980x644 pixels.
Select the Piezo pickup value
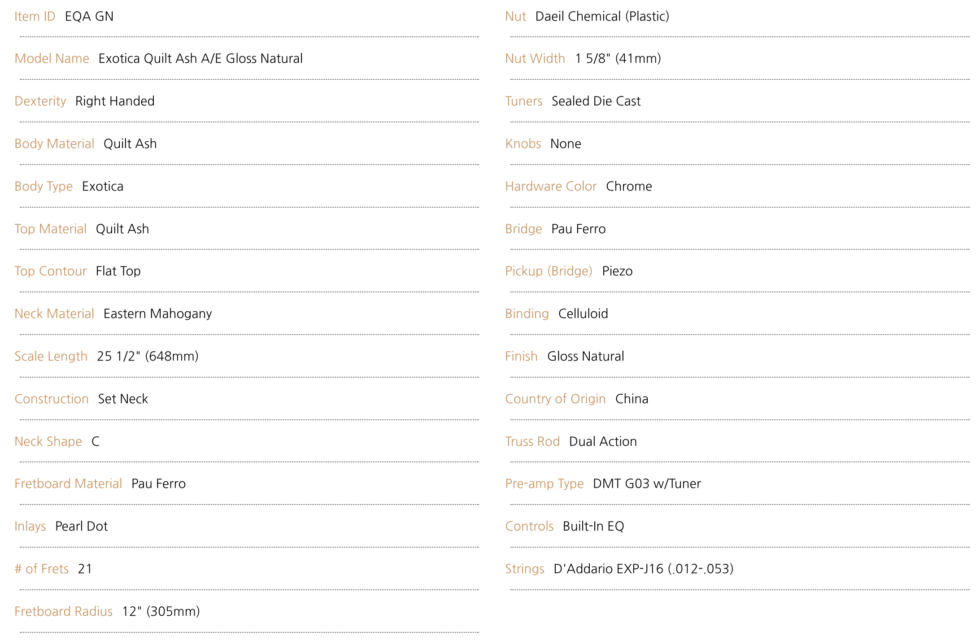point(617,271)
